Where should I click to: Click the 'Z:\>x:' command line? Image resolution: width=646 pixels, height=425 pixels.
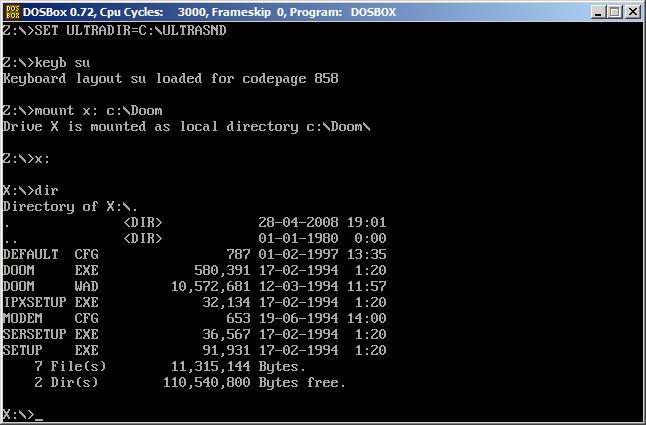coord(26,159)
